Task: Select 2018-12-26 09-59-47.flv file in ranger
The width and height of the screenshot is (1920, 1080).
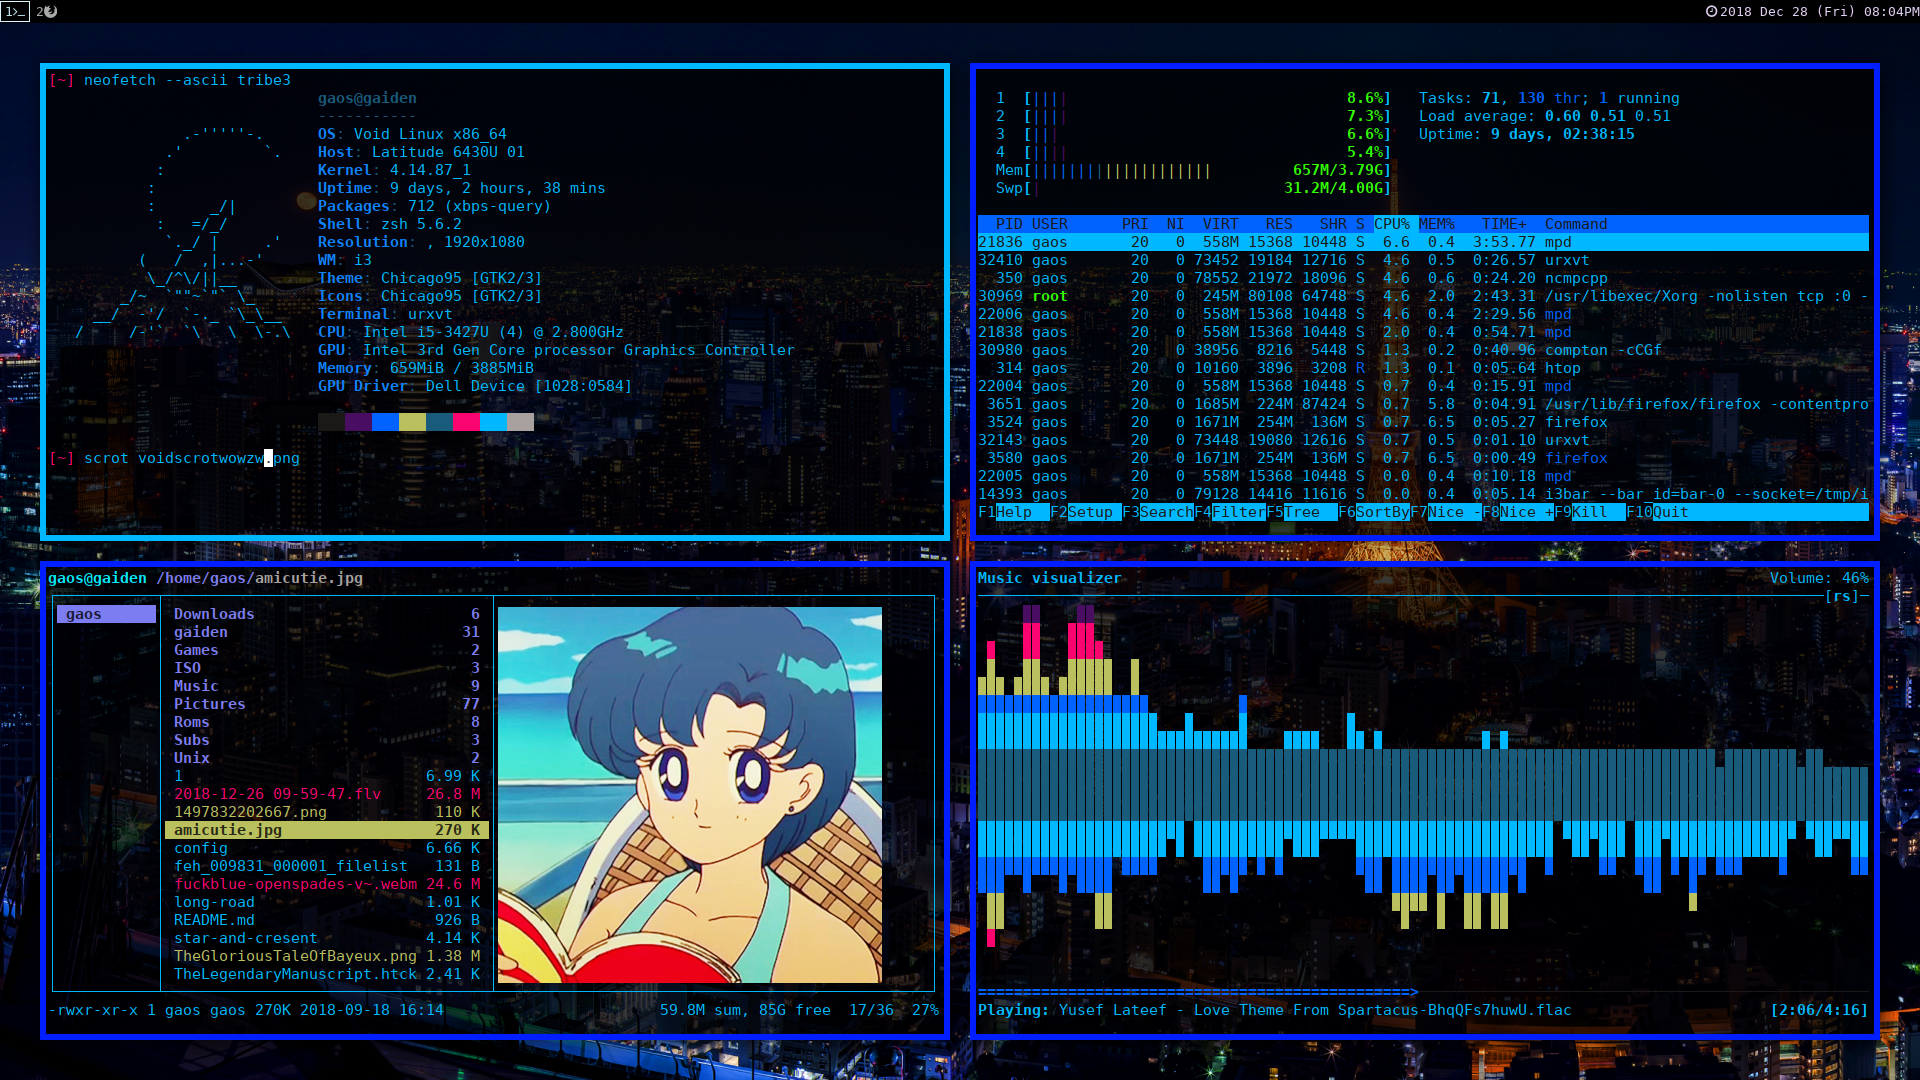Action: (326, 794)
